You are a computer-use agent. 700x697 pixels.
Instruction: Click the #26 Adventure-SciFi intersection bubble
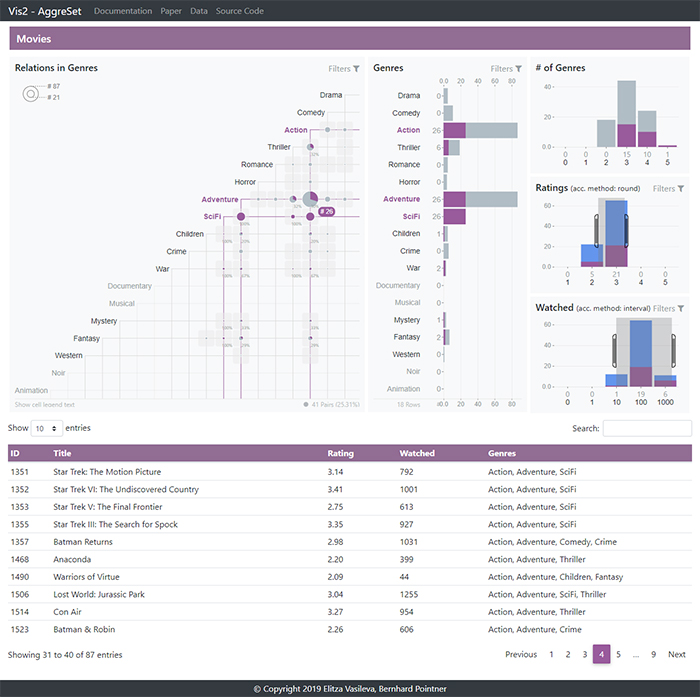coord(311,215)
